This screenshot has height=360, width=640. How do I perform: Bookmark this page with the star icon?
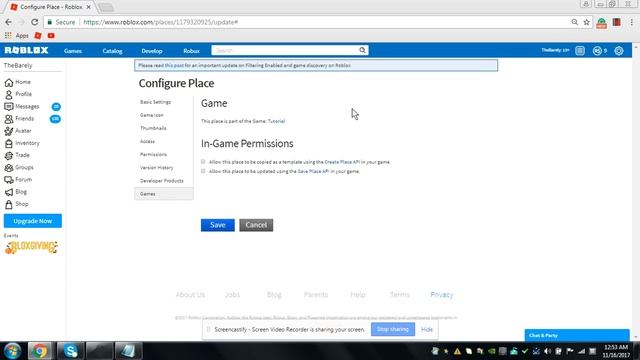[x=587, y=22]
